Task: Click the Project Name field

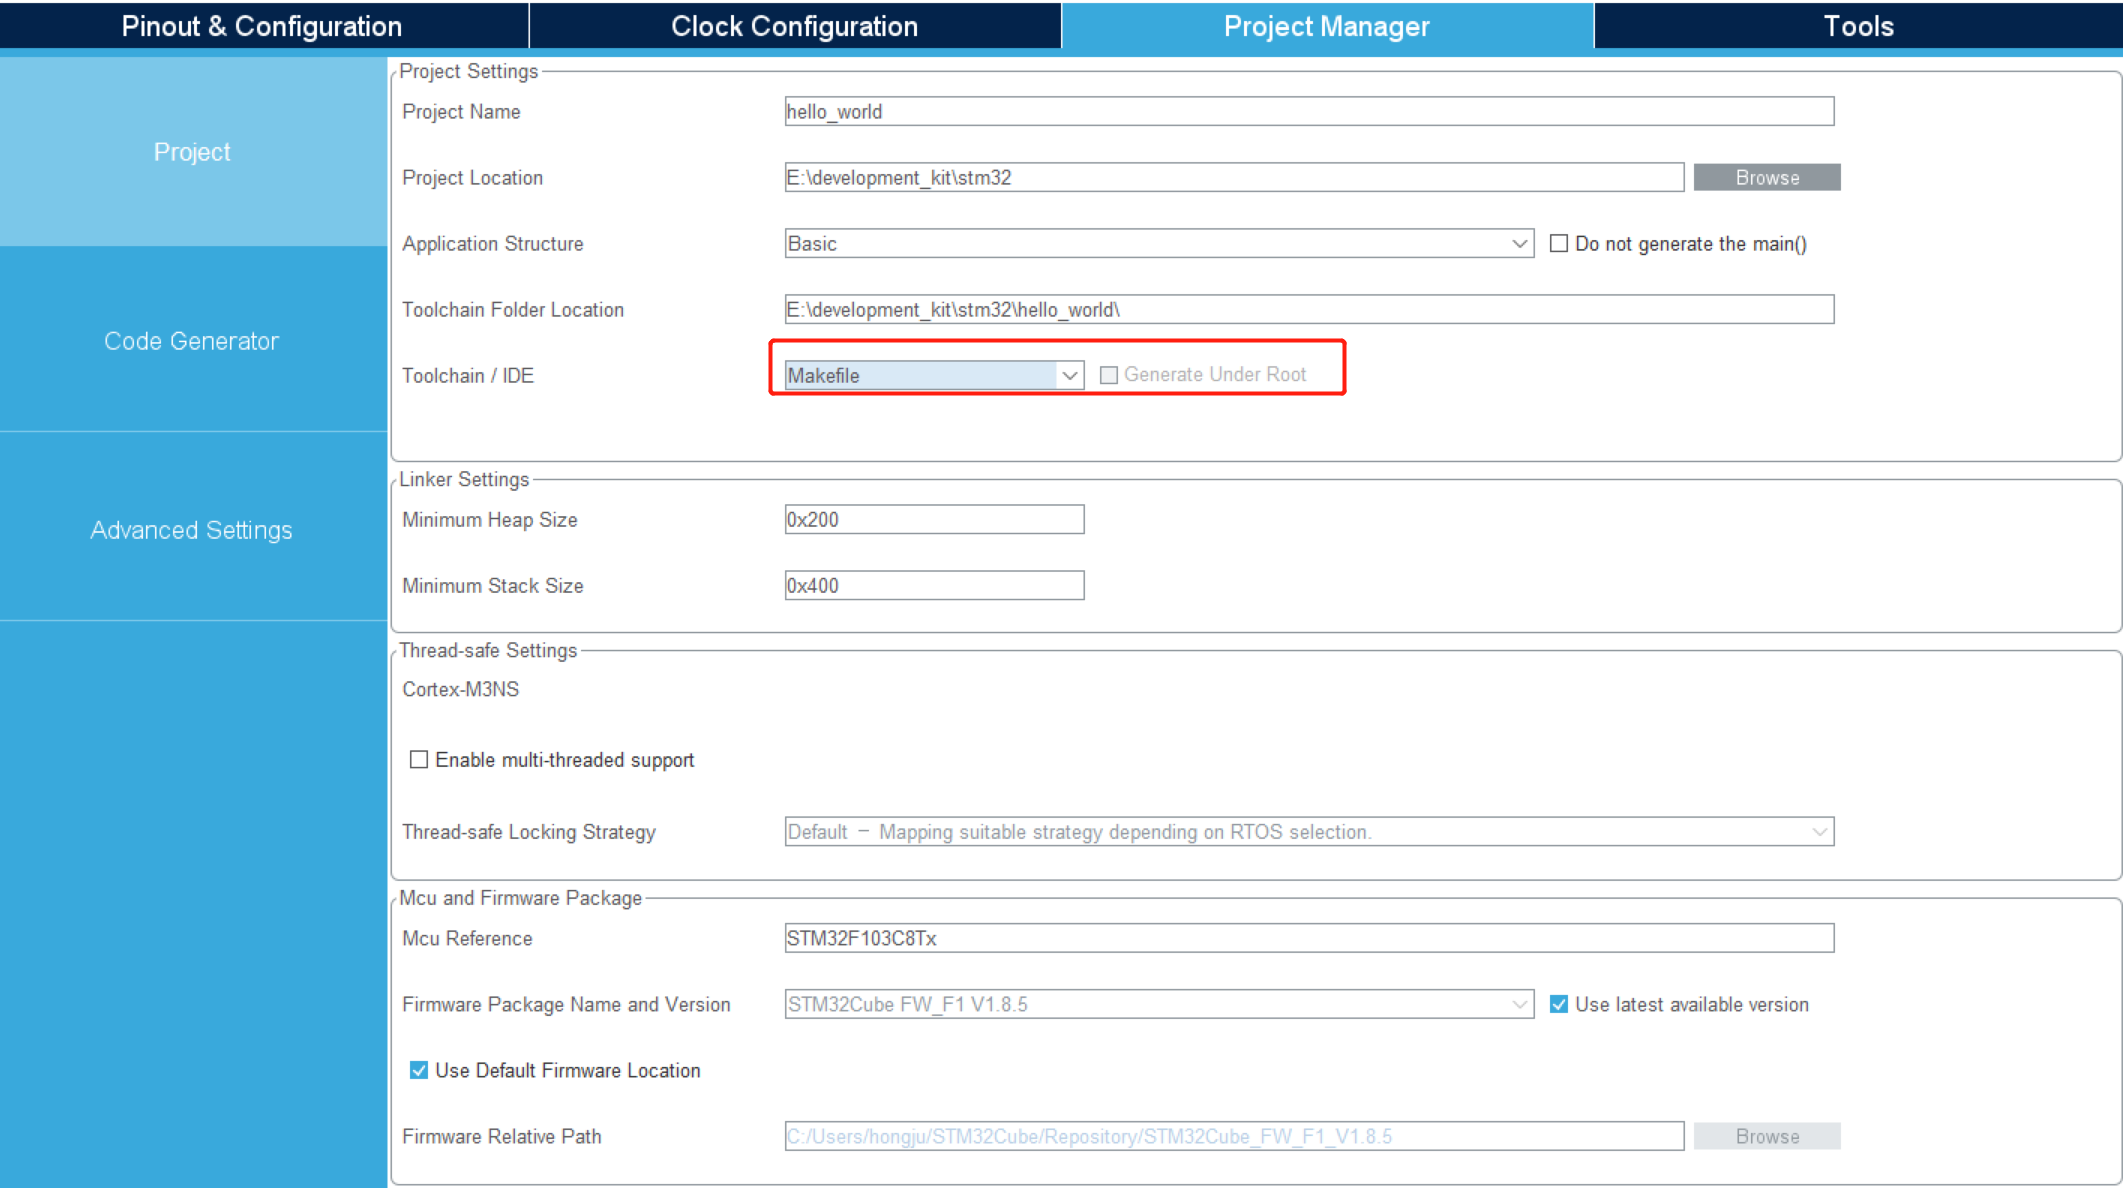Action: click(x=1309, y=111)
